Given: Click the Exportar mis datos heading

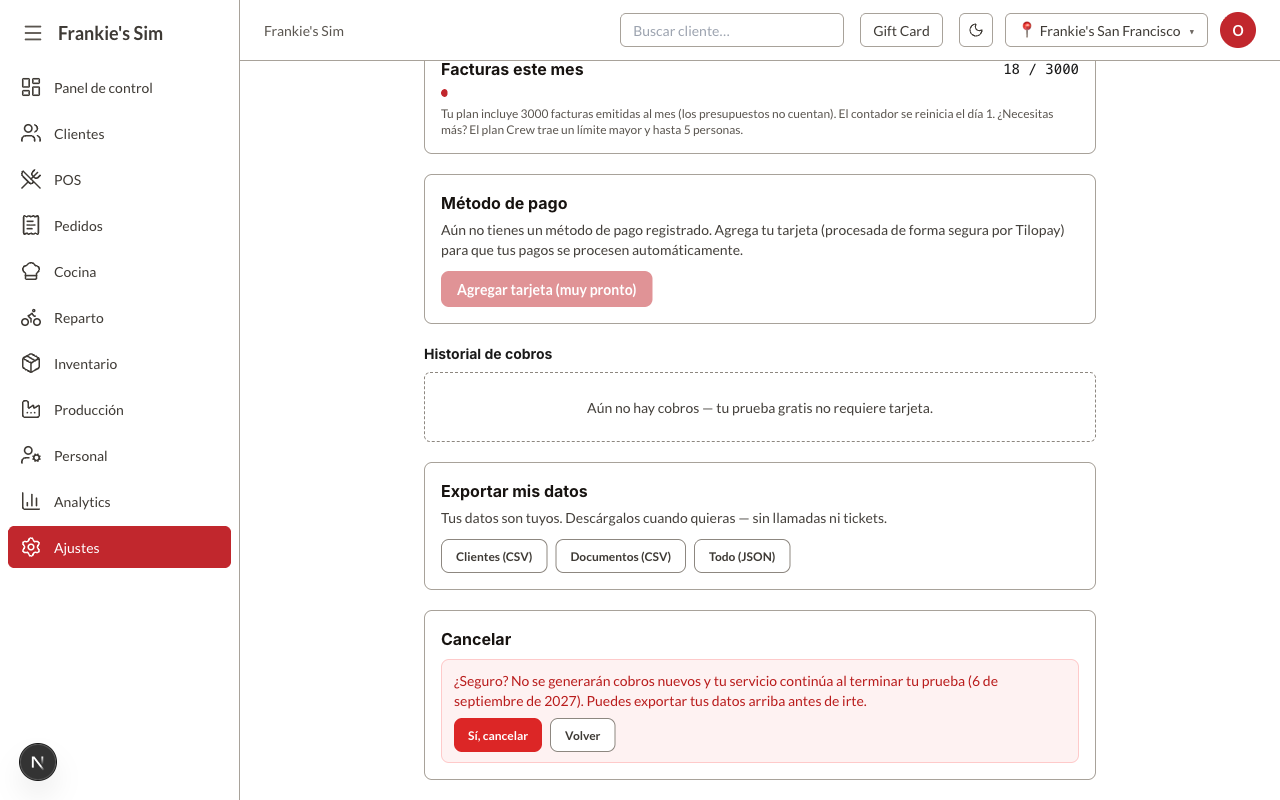Looking at the screenshot, I should click(x=514, y=491).
